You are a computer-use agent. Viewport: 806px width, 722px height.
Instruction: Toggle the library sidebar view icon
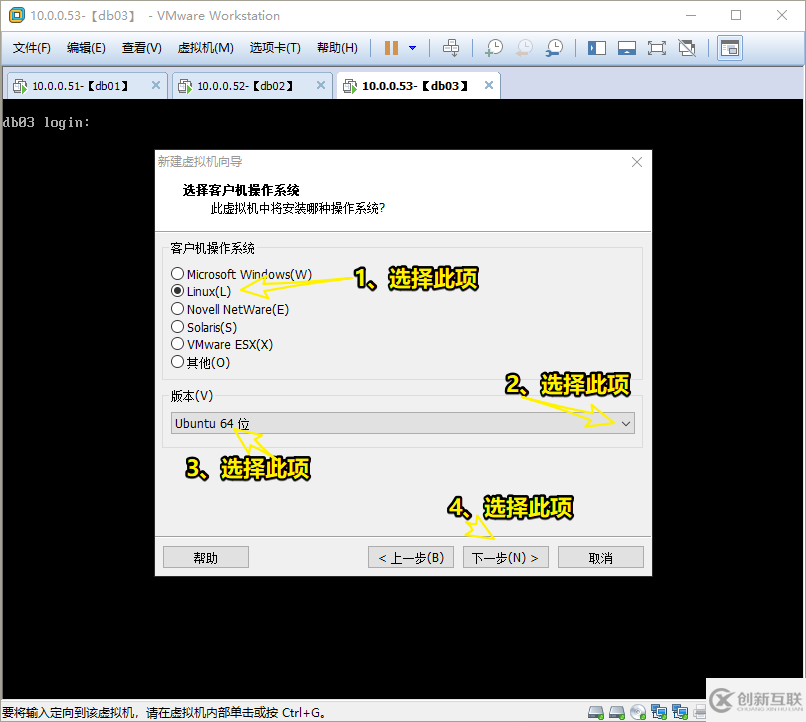click(x=597, y=48)
